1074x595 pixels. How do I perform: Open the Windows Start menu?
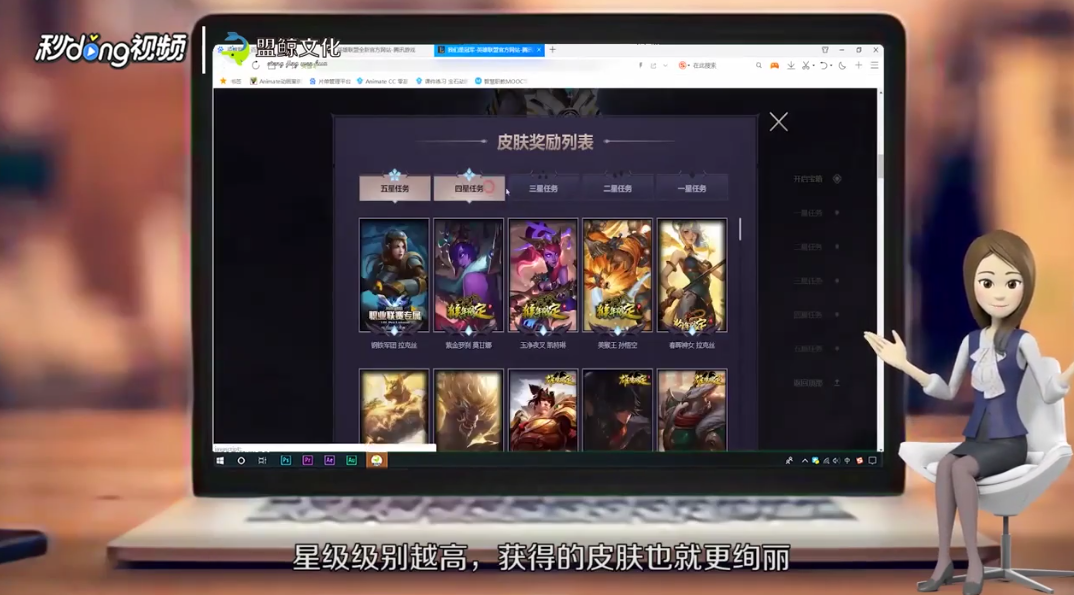pos(220,461)
